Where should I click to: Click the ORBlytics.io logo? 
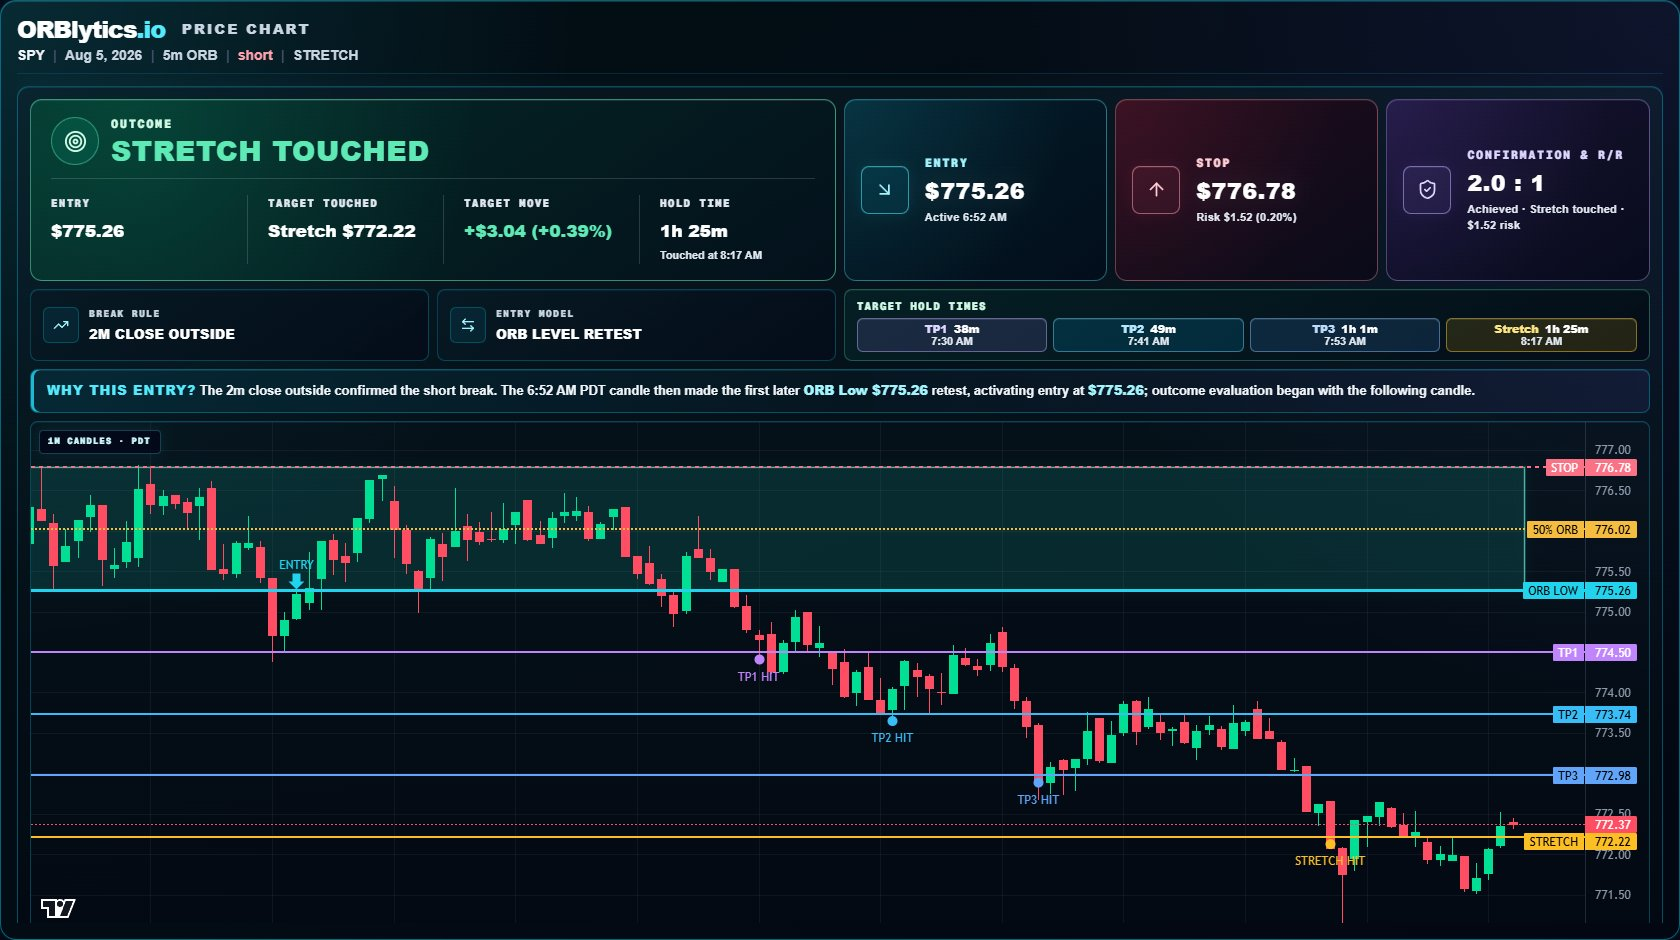91,30
